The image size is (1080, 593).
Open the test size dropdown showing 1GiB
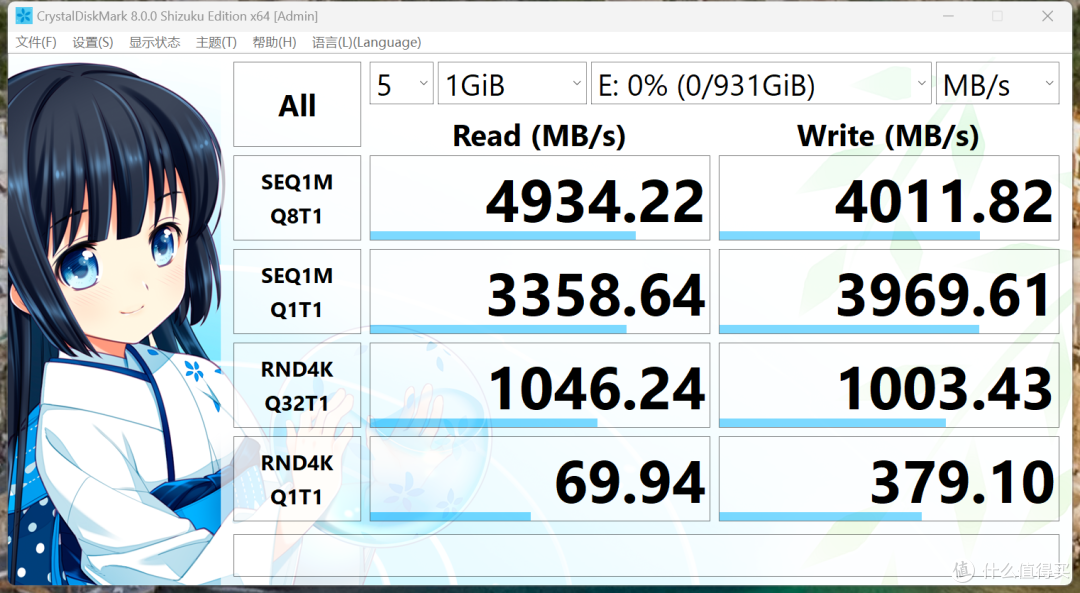(x=512, y=84)
